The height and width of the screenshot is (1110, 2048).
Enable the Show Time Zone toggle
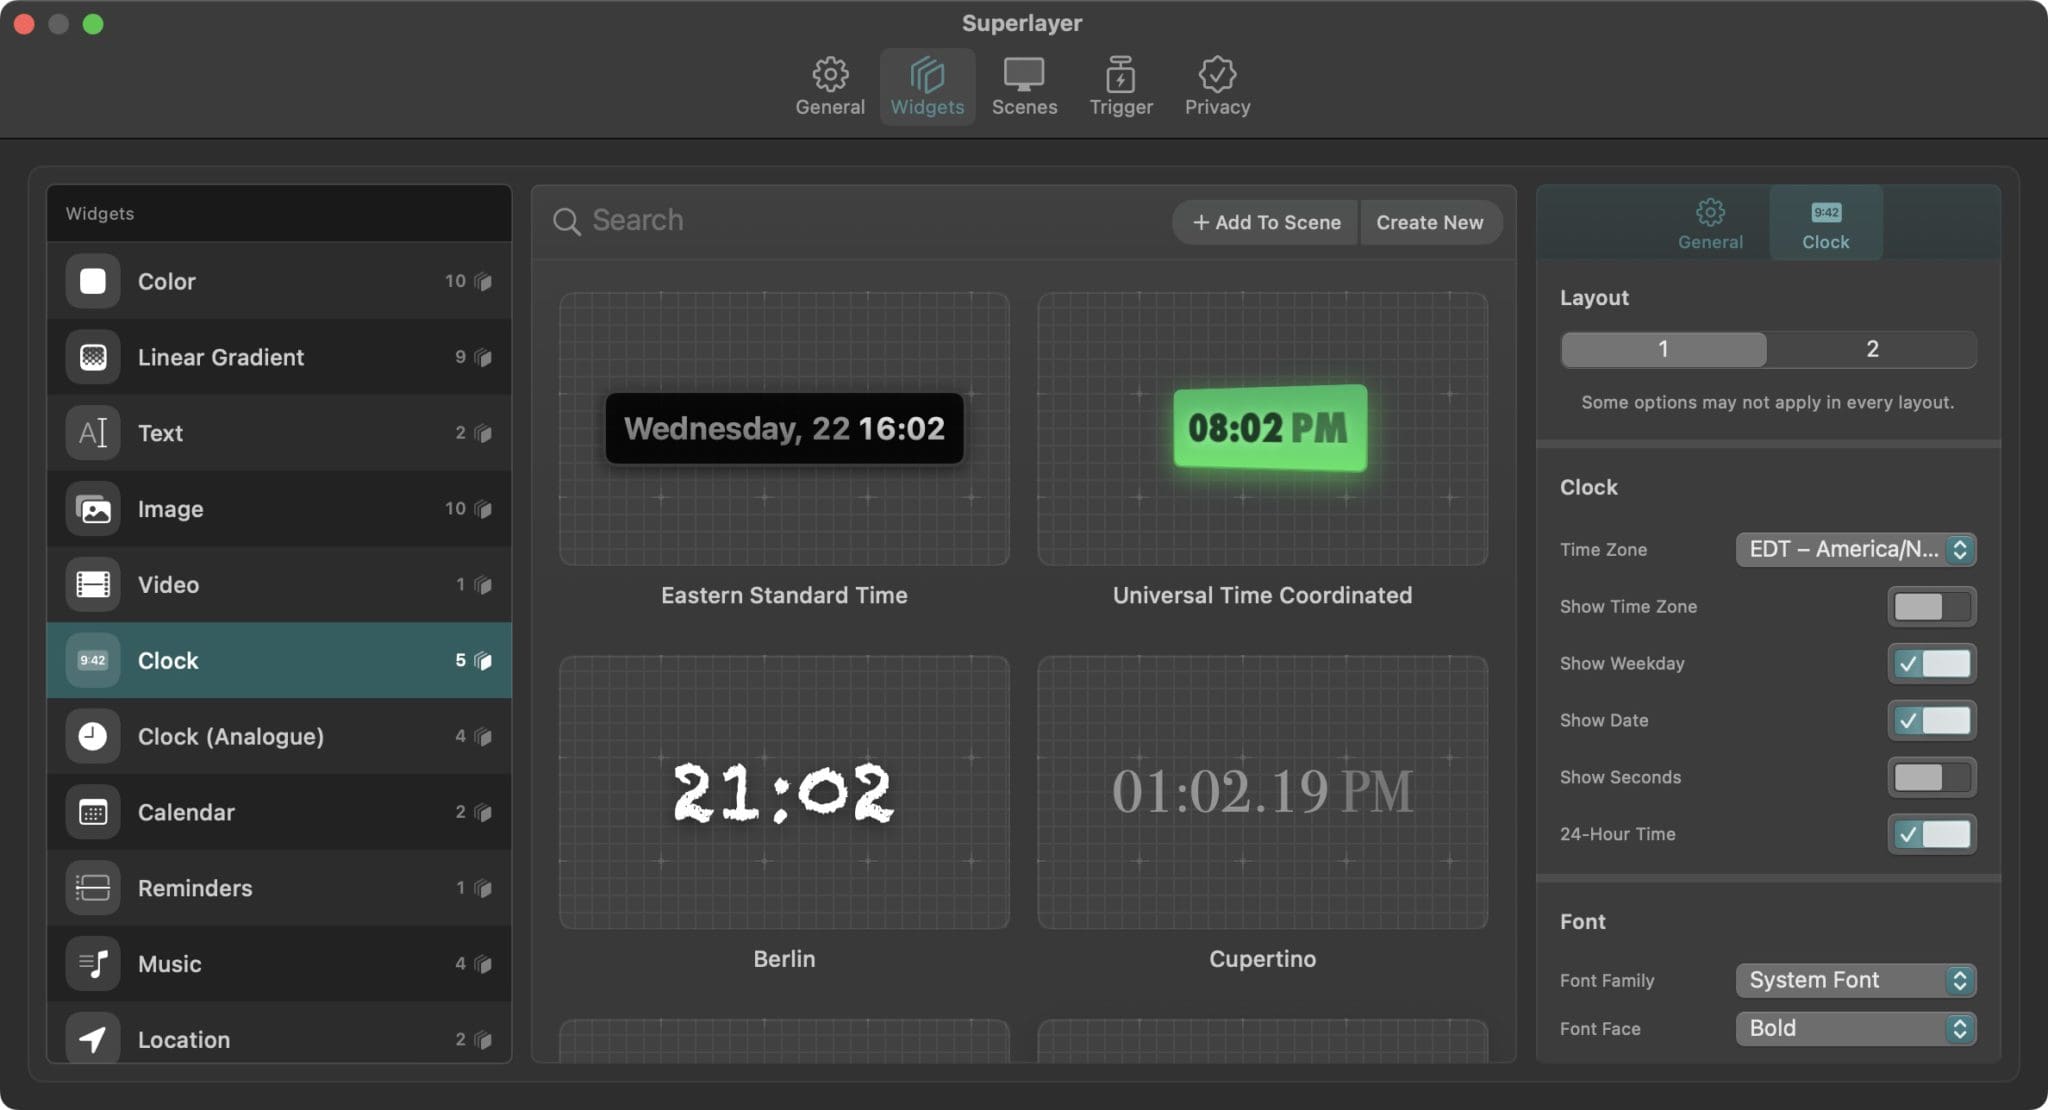tap(1931, 606)
